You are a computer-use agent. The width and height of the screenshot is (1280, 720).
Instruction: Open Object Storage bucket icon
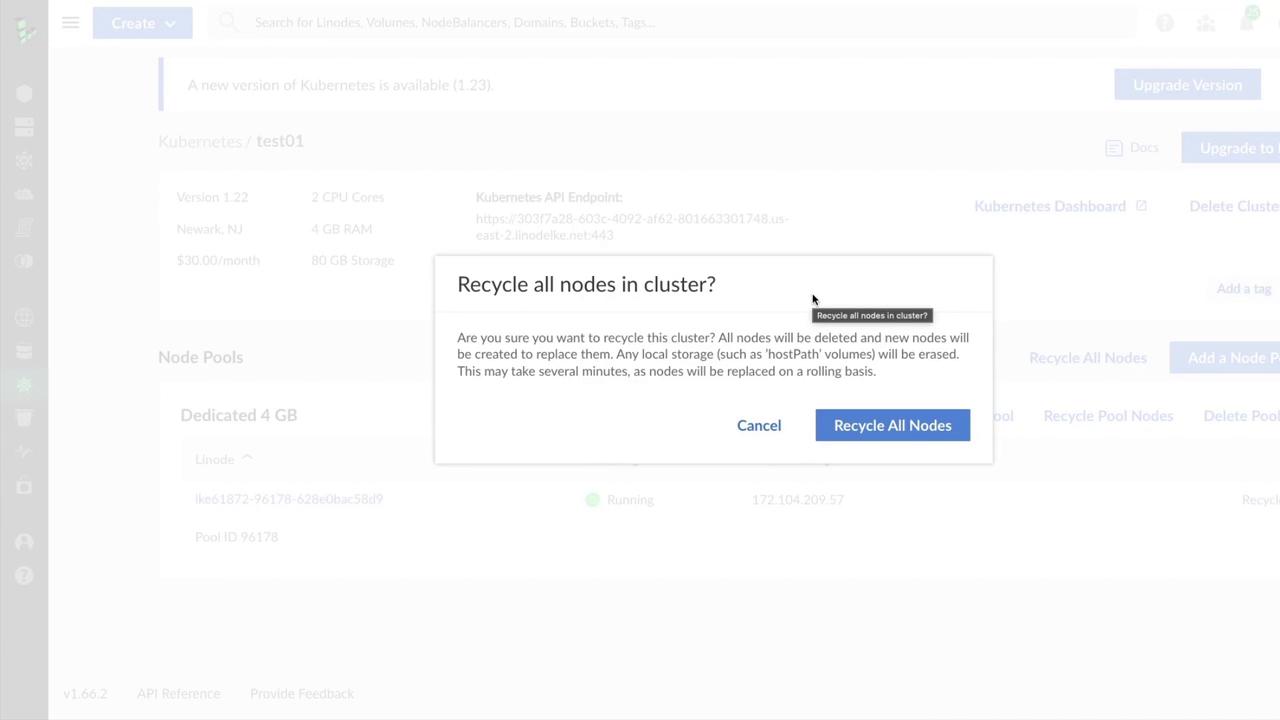point(25,418)
